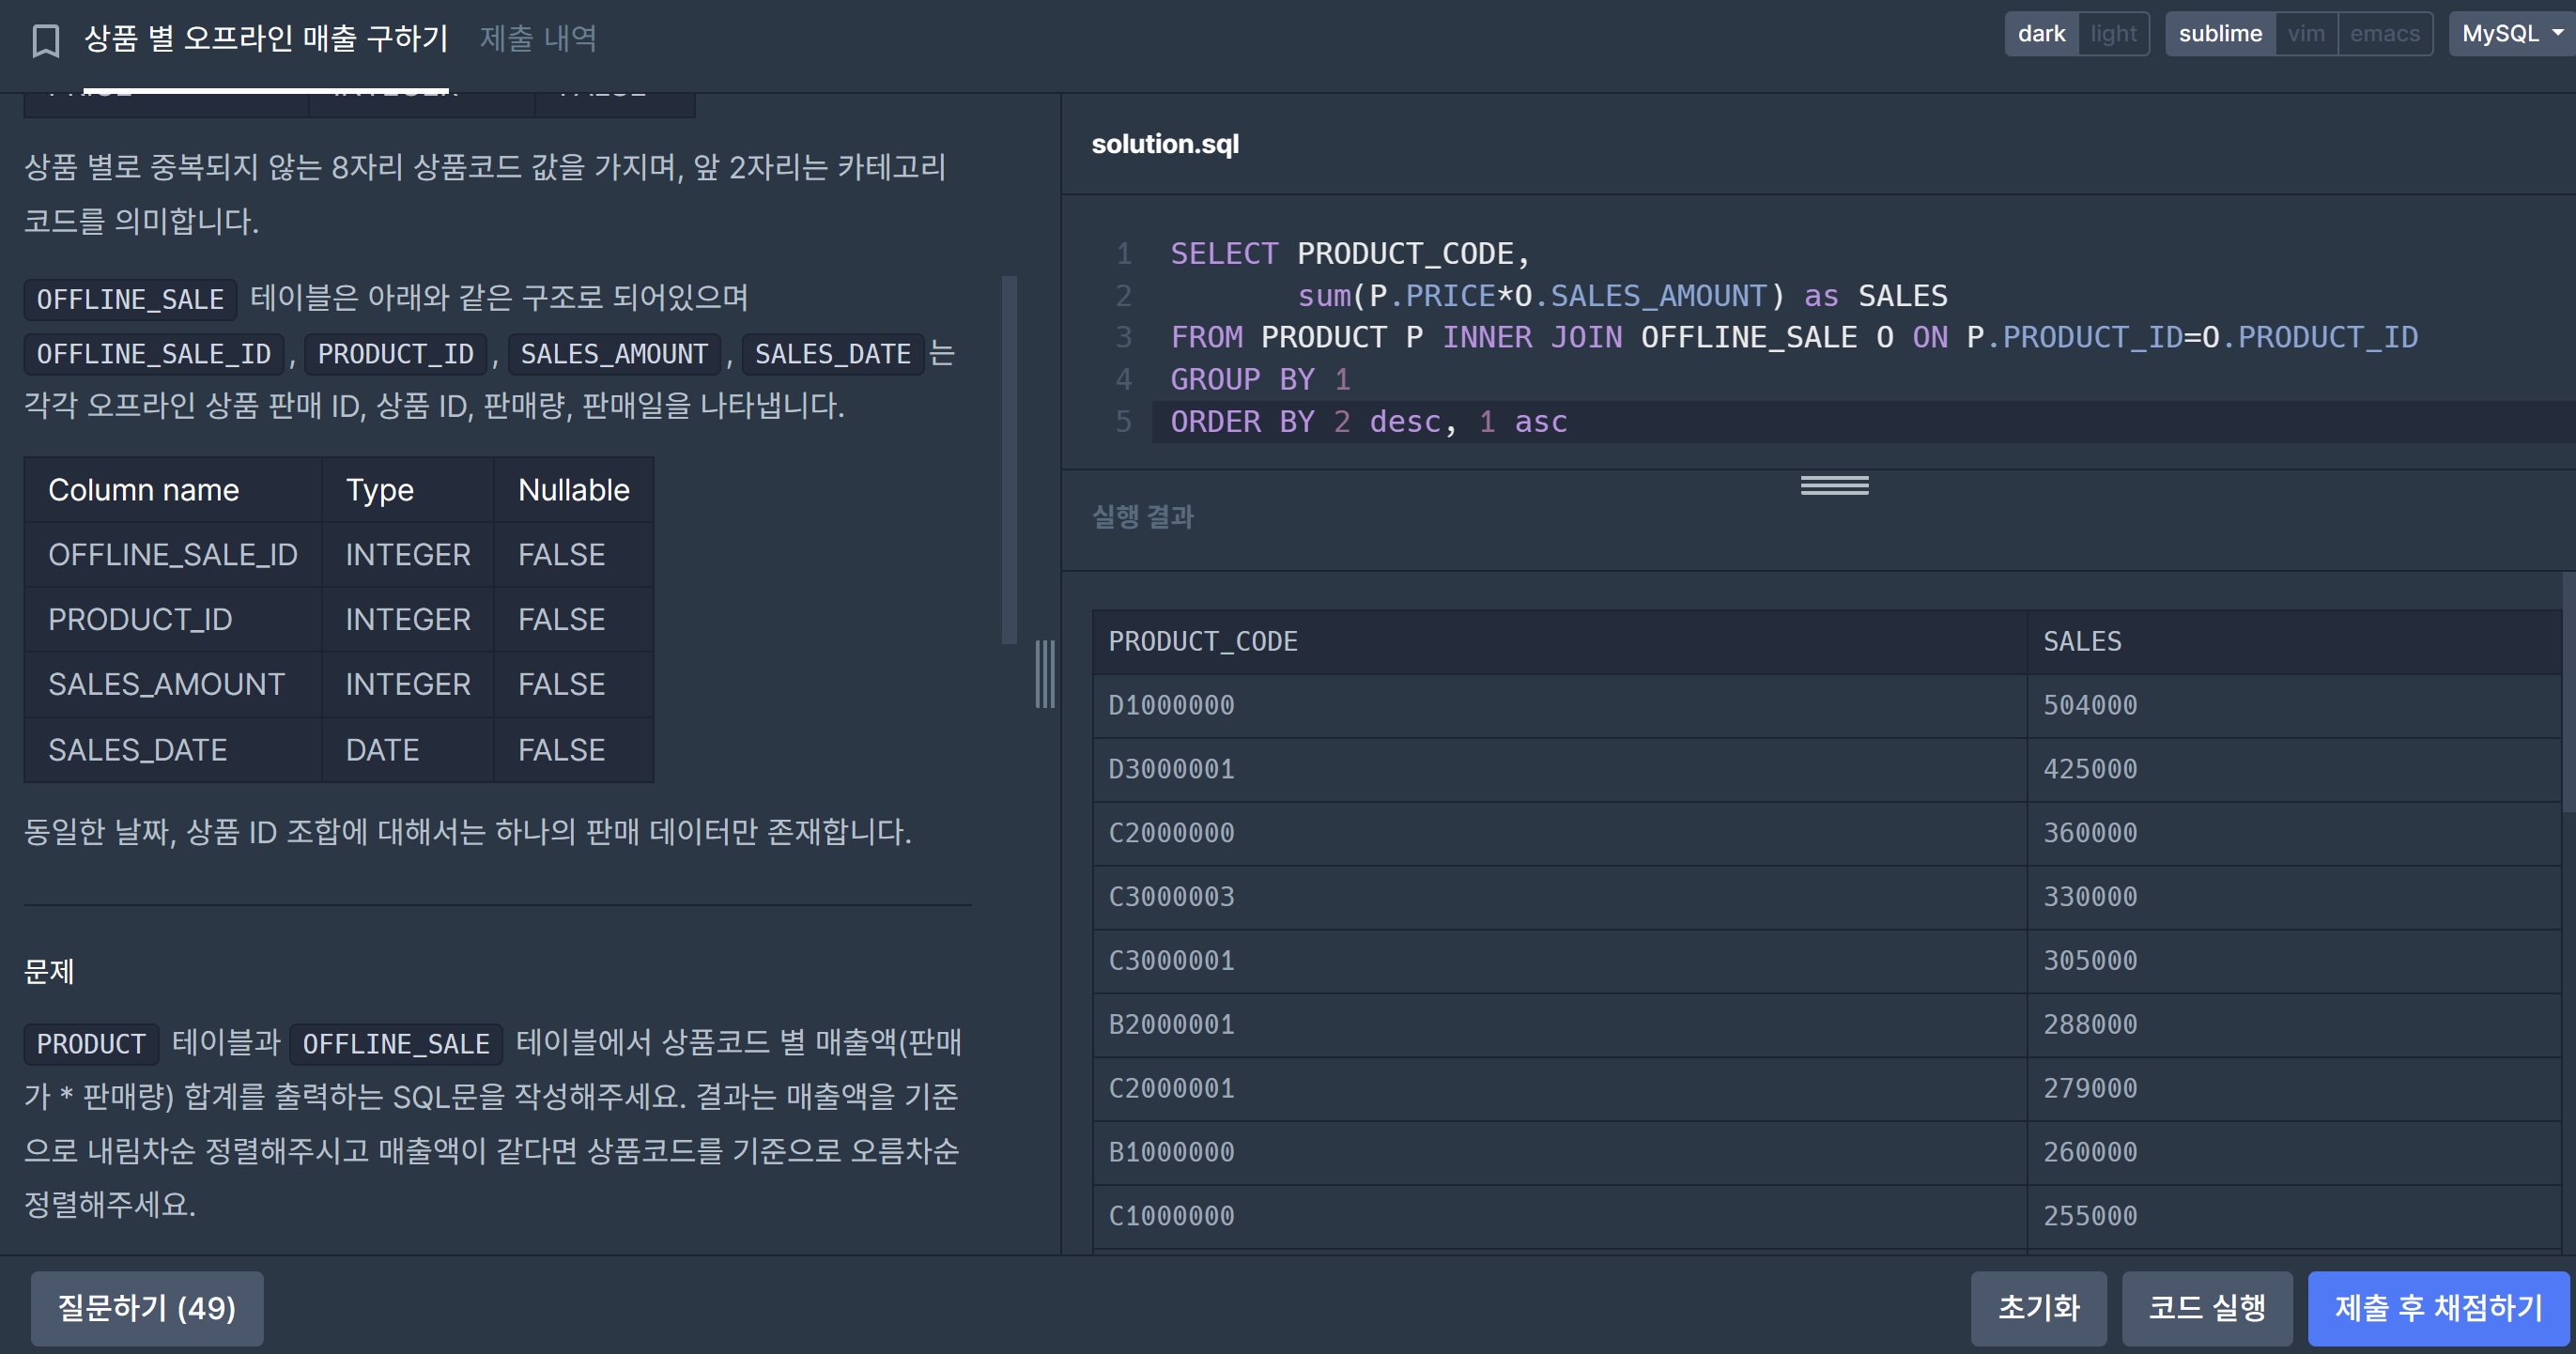The width and height of the screenshot is (2576, 1354).
Task: Open the 제출 내역 tab
Action: (x=538, y=38)
